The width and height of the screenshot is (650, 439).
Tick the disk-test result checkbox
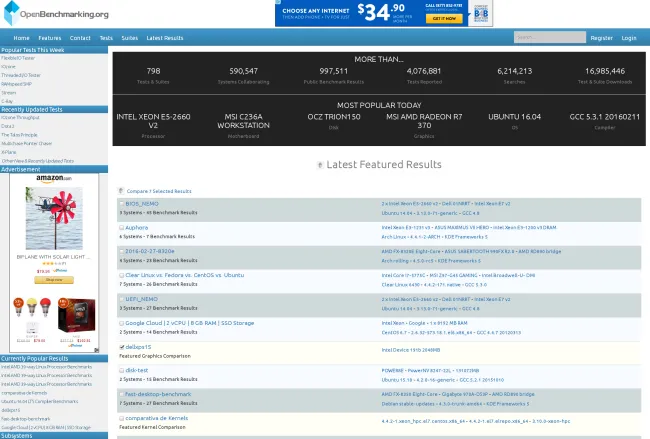121,370
